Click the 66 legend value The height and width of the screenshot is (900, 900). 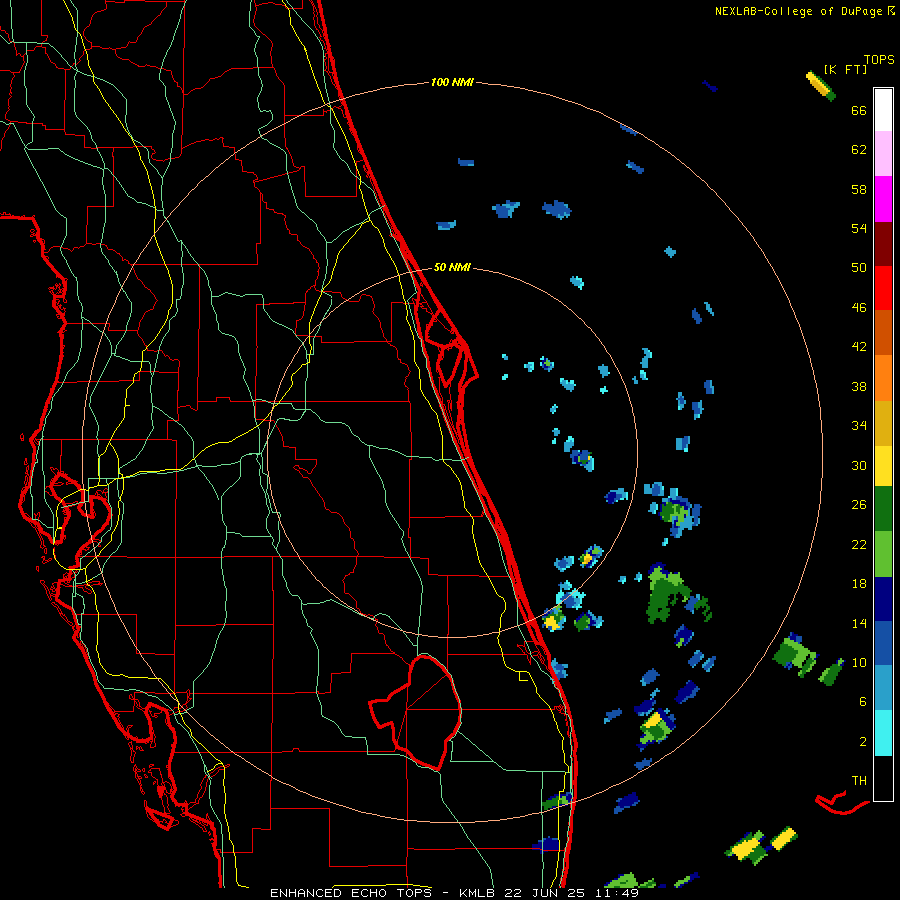click(859, 111)
